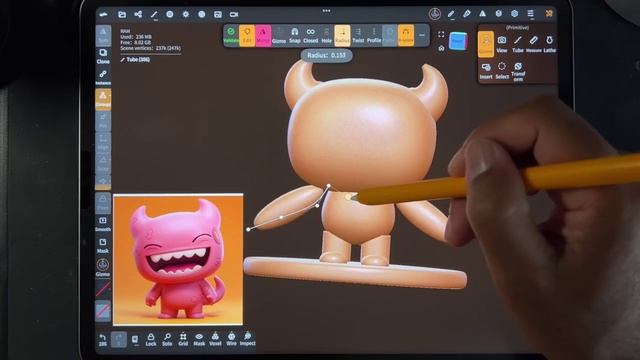Select the Select mask tool
This screenshot has height=360, width=640.
tap(502, 71)
